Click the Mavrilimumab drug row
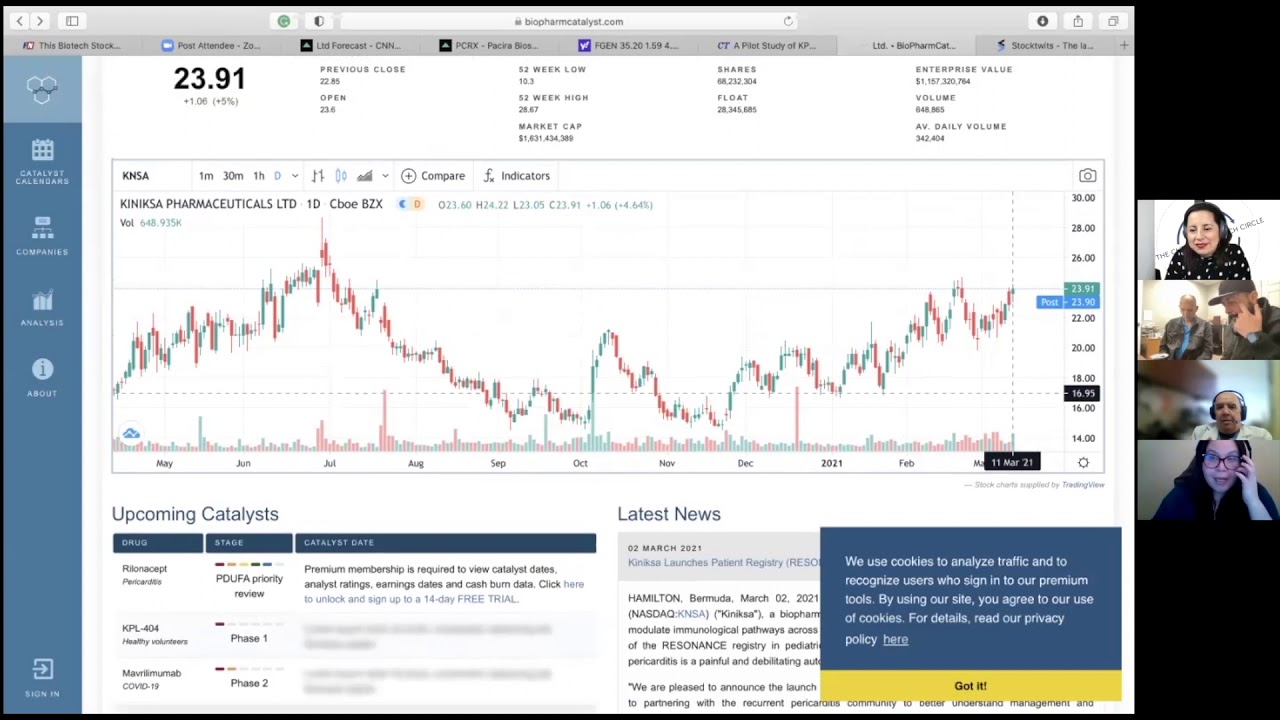This screenshot has height=720, width=1280. click(x=354, y=680)
